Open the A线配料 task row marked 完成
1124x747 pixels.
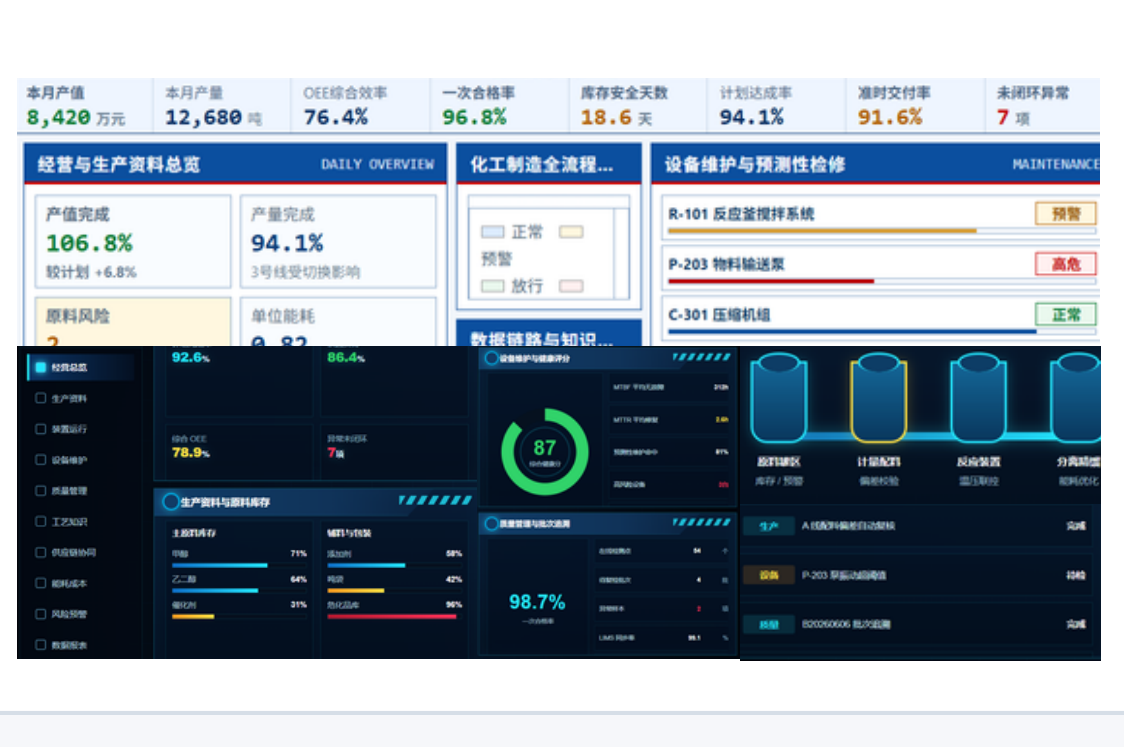click(x=919, y=526)
